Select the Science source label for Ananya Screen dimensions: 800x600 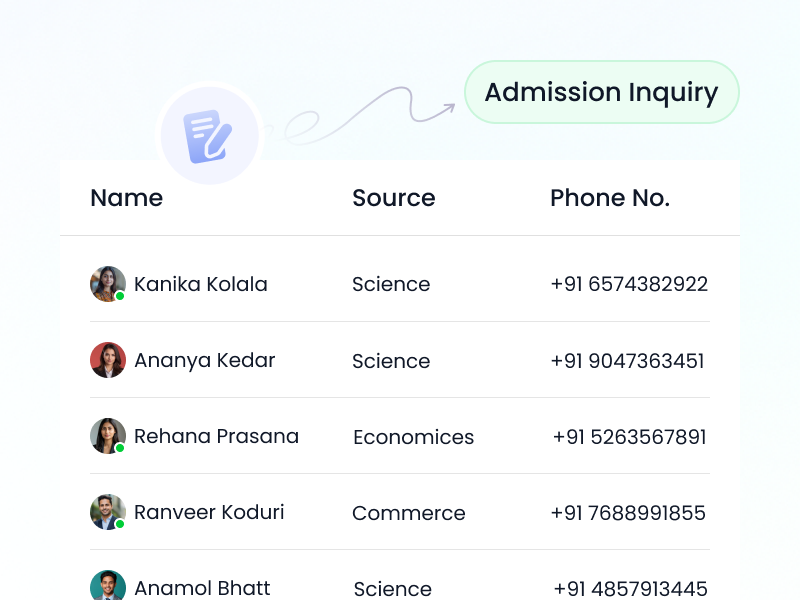click(x=390, y=361)
